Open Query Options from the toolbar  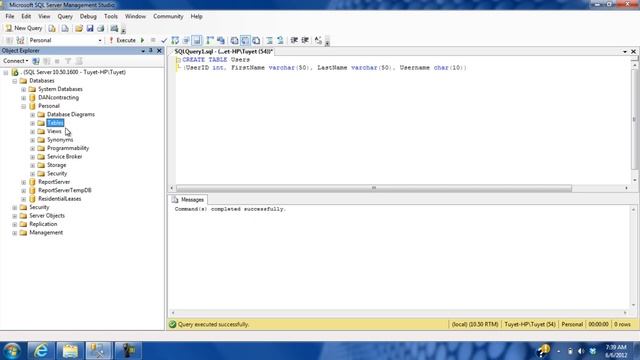coord(186,40)
